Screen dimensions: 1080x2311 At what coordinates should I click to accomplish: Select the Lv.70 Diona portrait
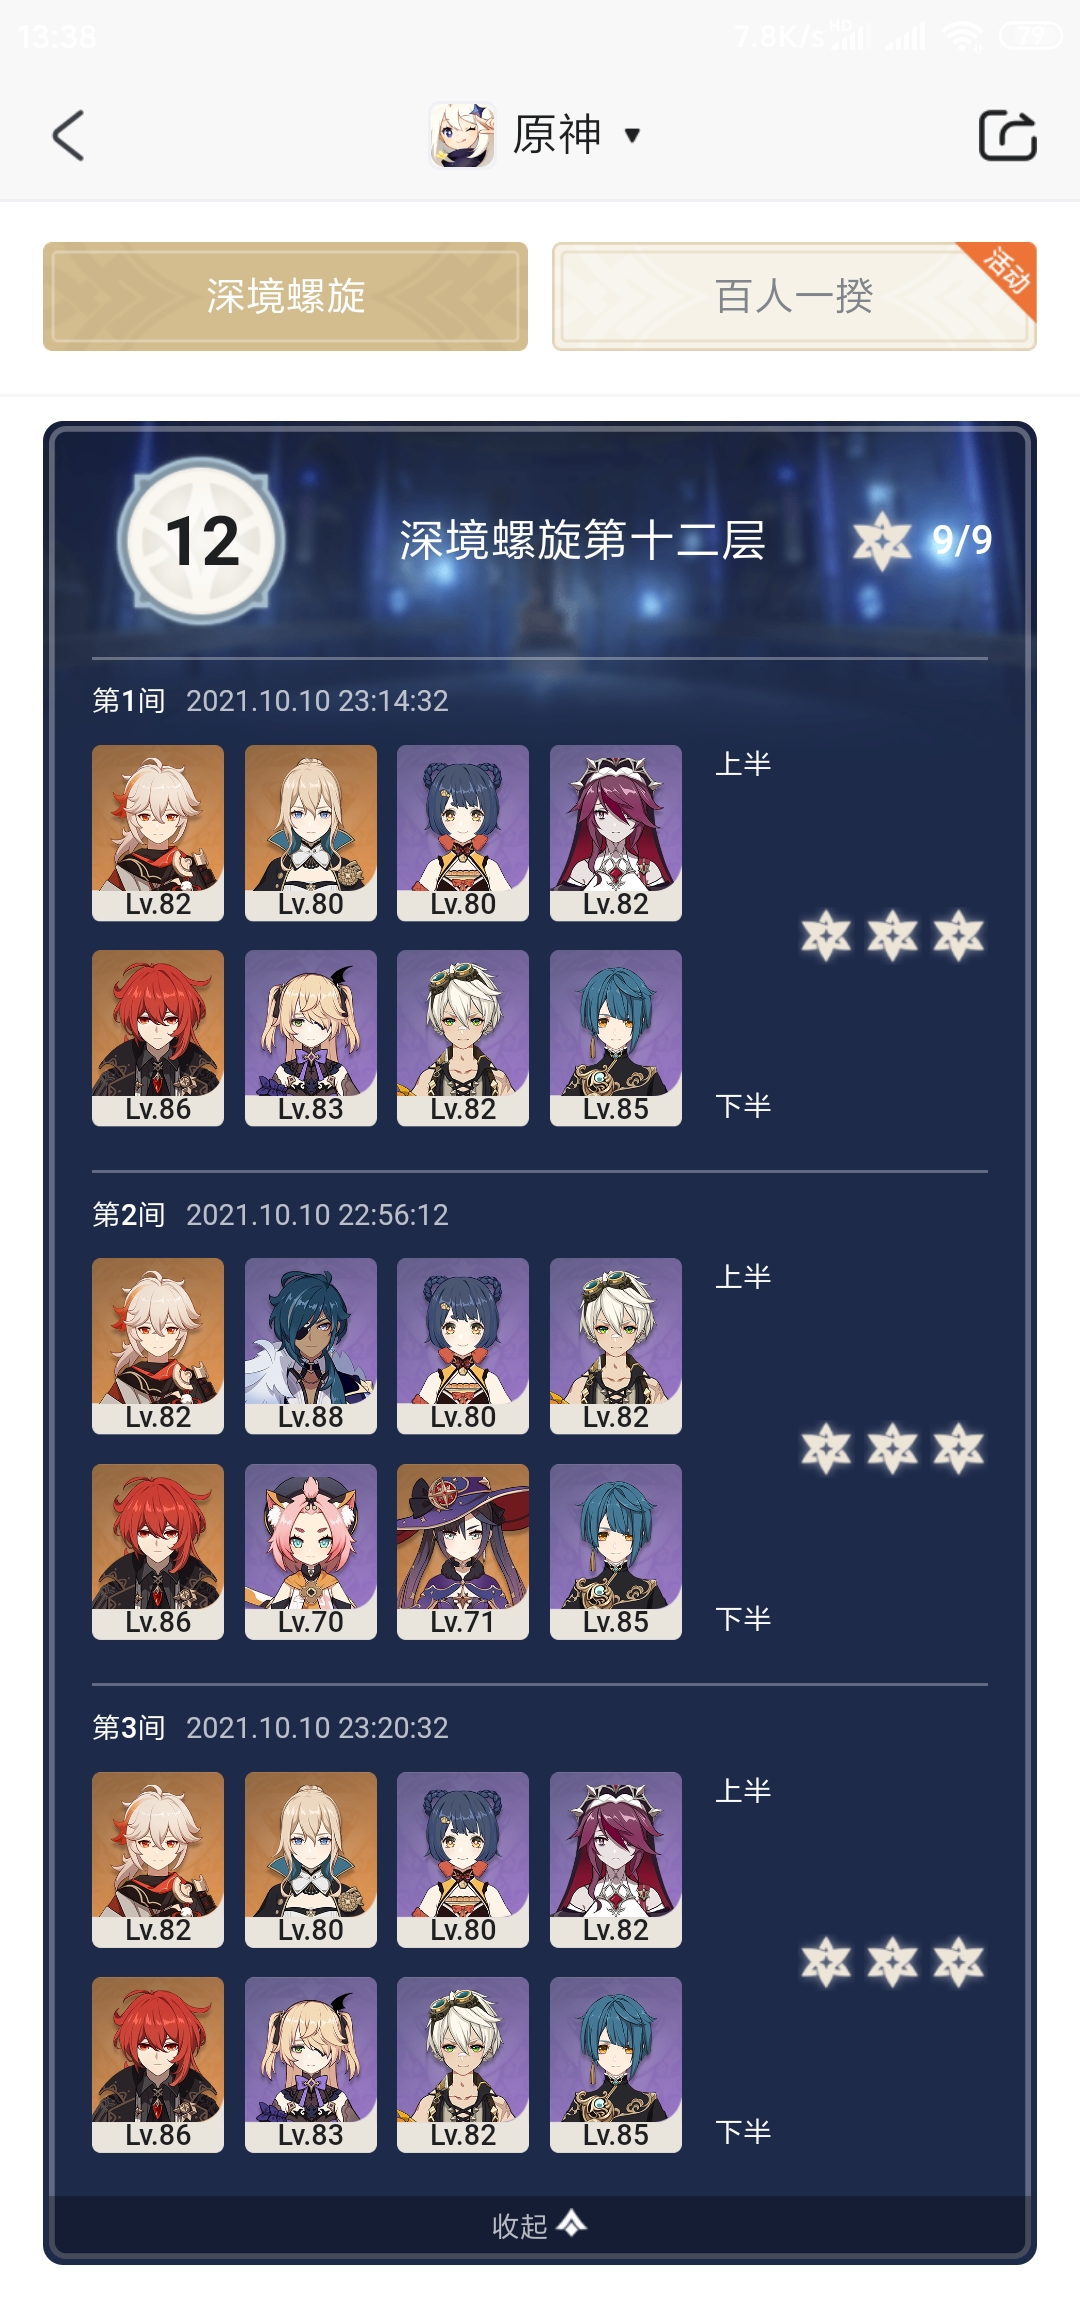[311, 1552]
